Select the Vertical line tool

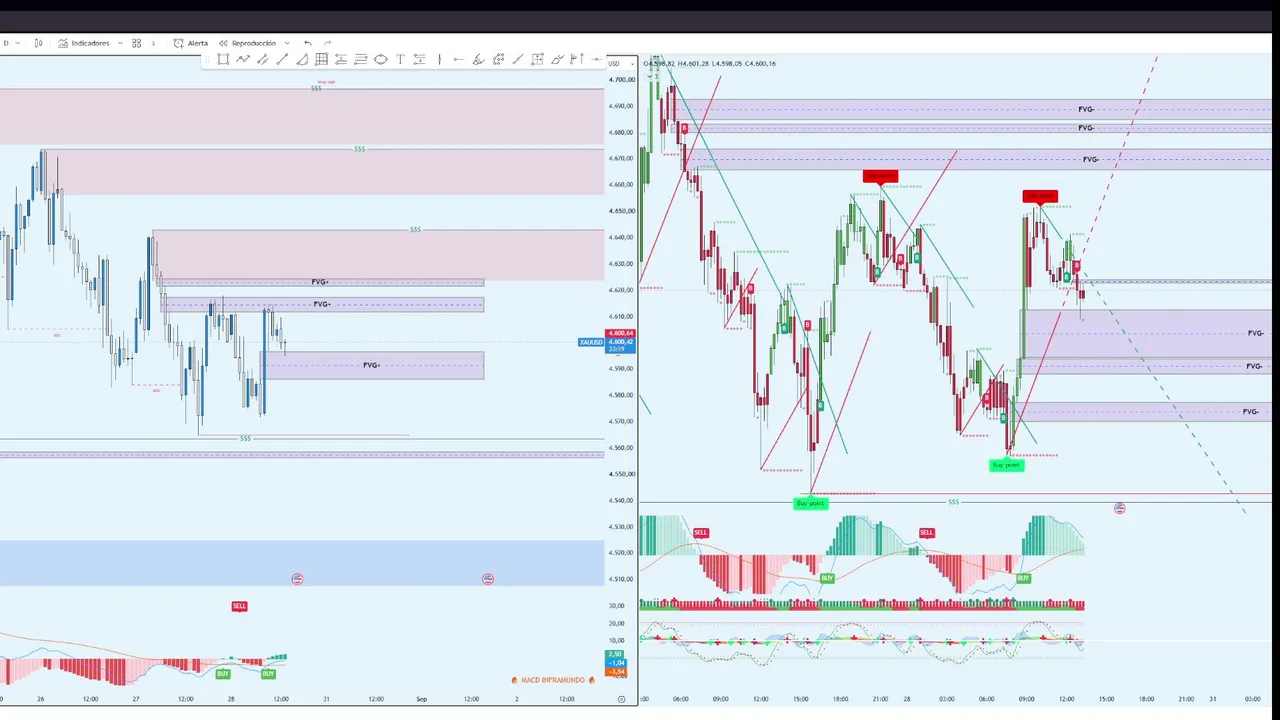coord(439,59)
